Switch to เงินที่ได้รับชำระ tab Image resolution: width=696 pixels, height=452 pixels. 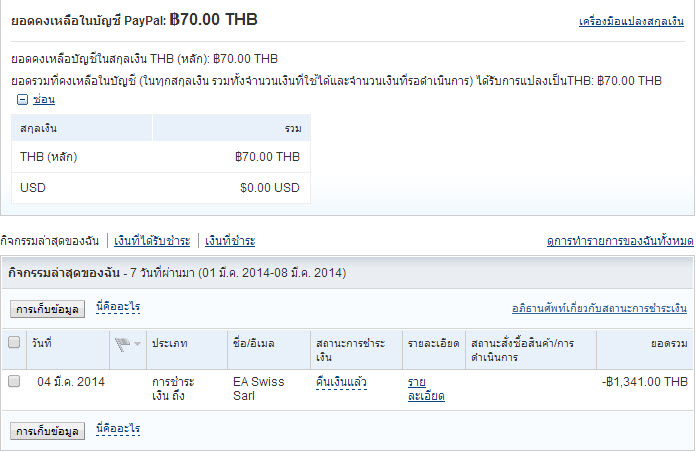152,241
